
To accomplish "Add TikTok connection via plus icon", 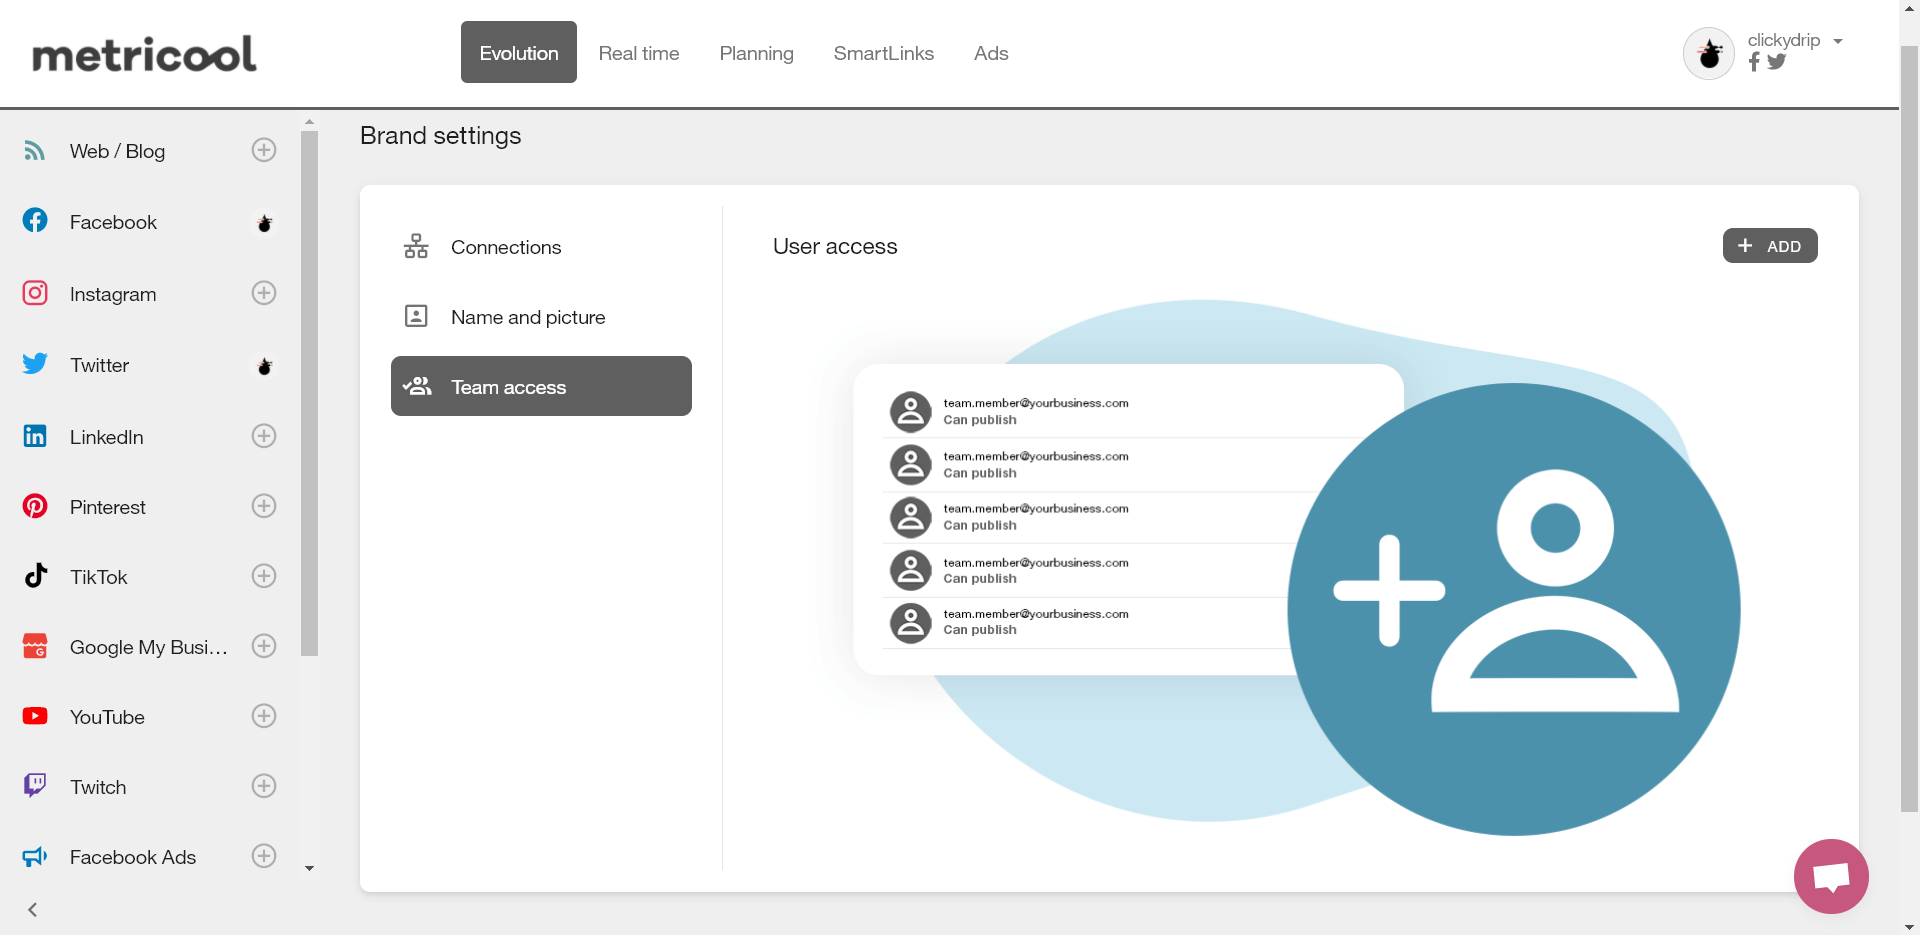I will coord(264,576).
